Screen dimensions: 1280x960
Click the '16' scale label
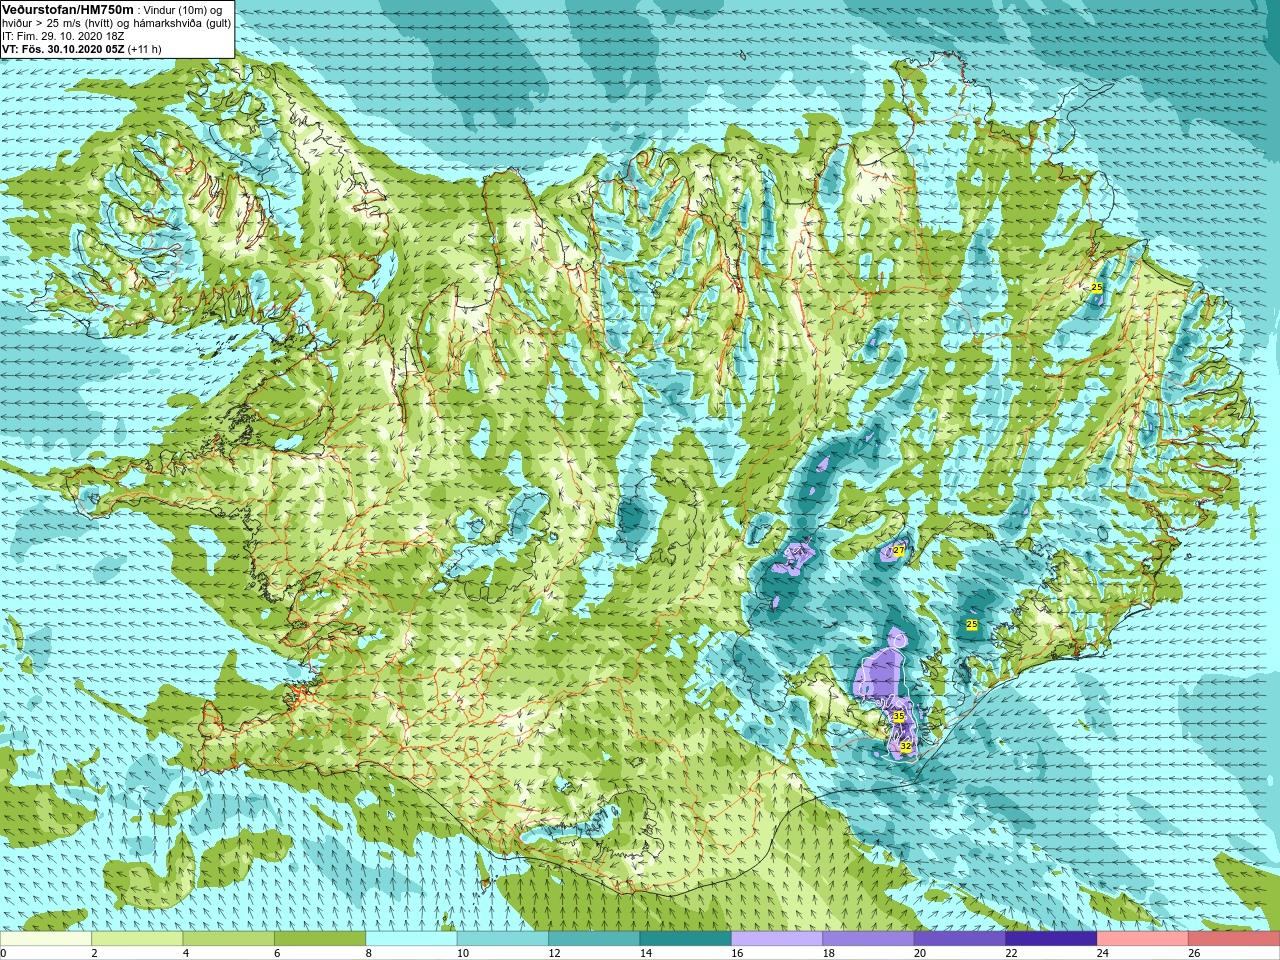[x=737, y=953]
